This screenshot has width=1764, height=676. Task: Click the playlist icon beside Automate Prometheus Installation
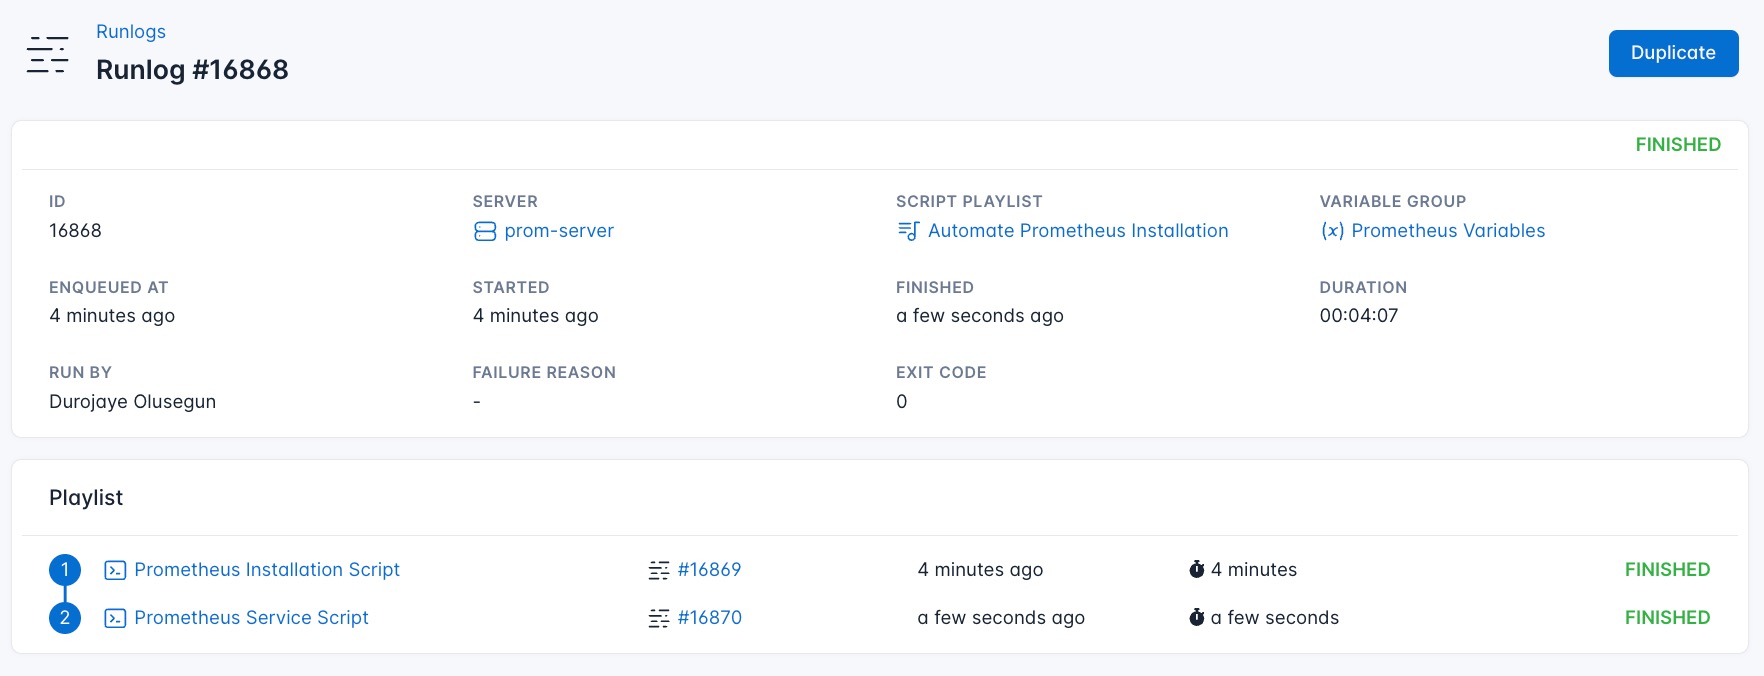(x=908, y=231)
